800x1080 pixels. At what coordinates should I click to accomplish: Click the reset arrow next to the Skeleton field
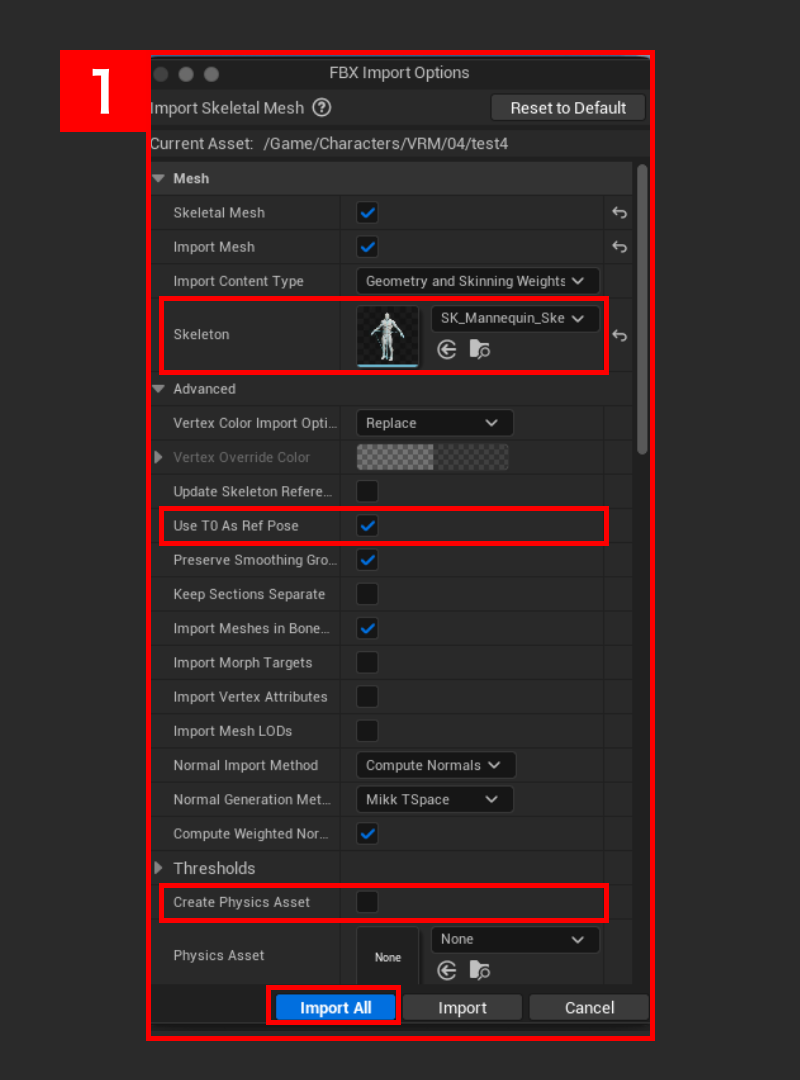pos(619,336)
